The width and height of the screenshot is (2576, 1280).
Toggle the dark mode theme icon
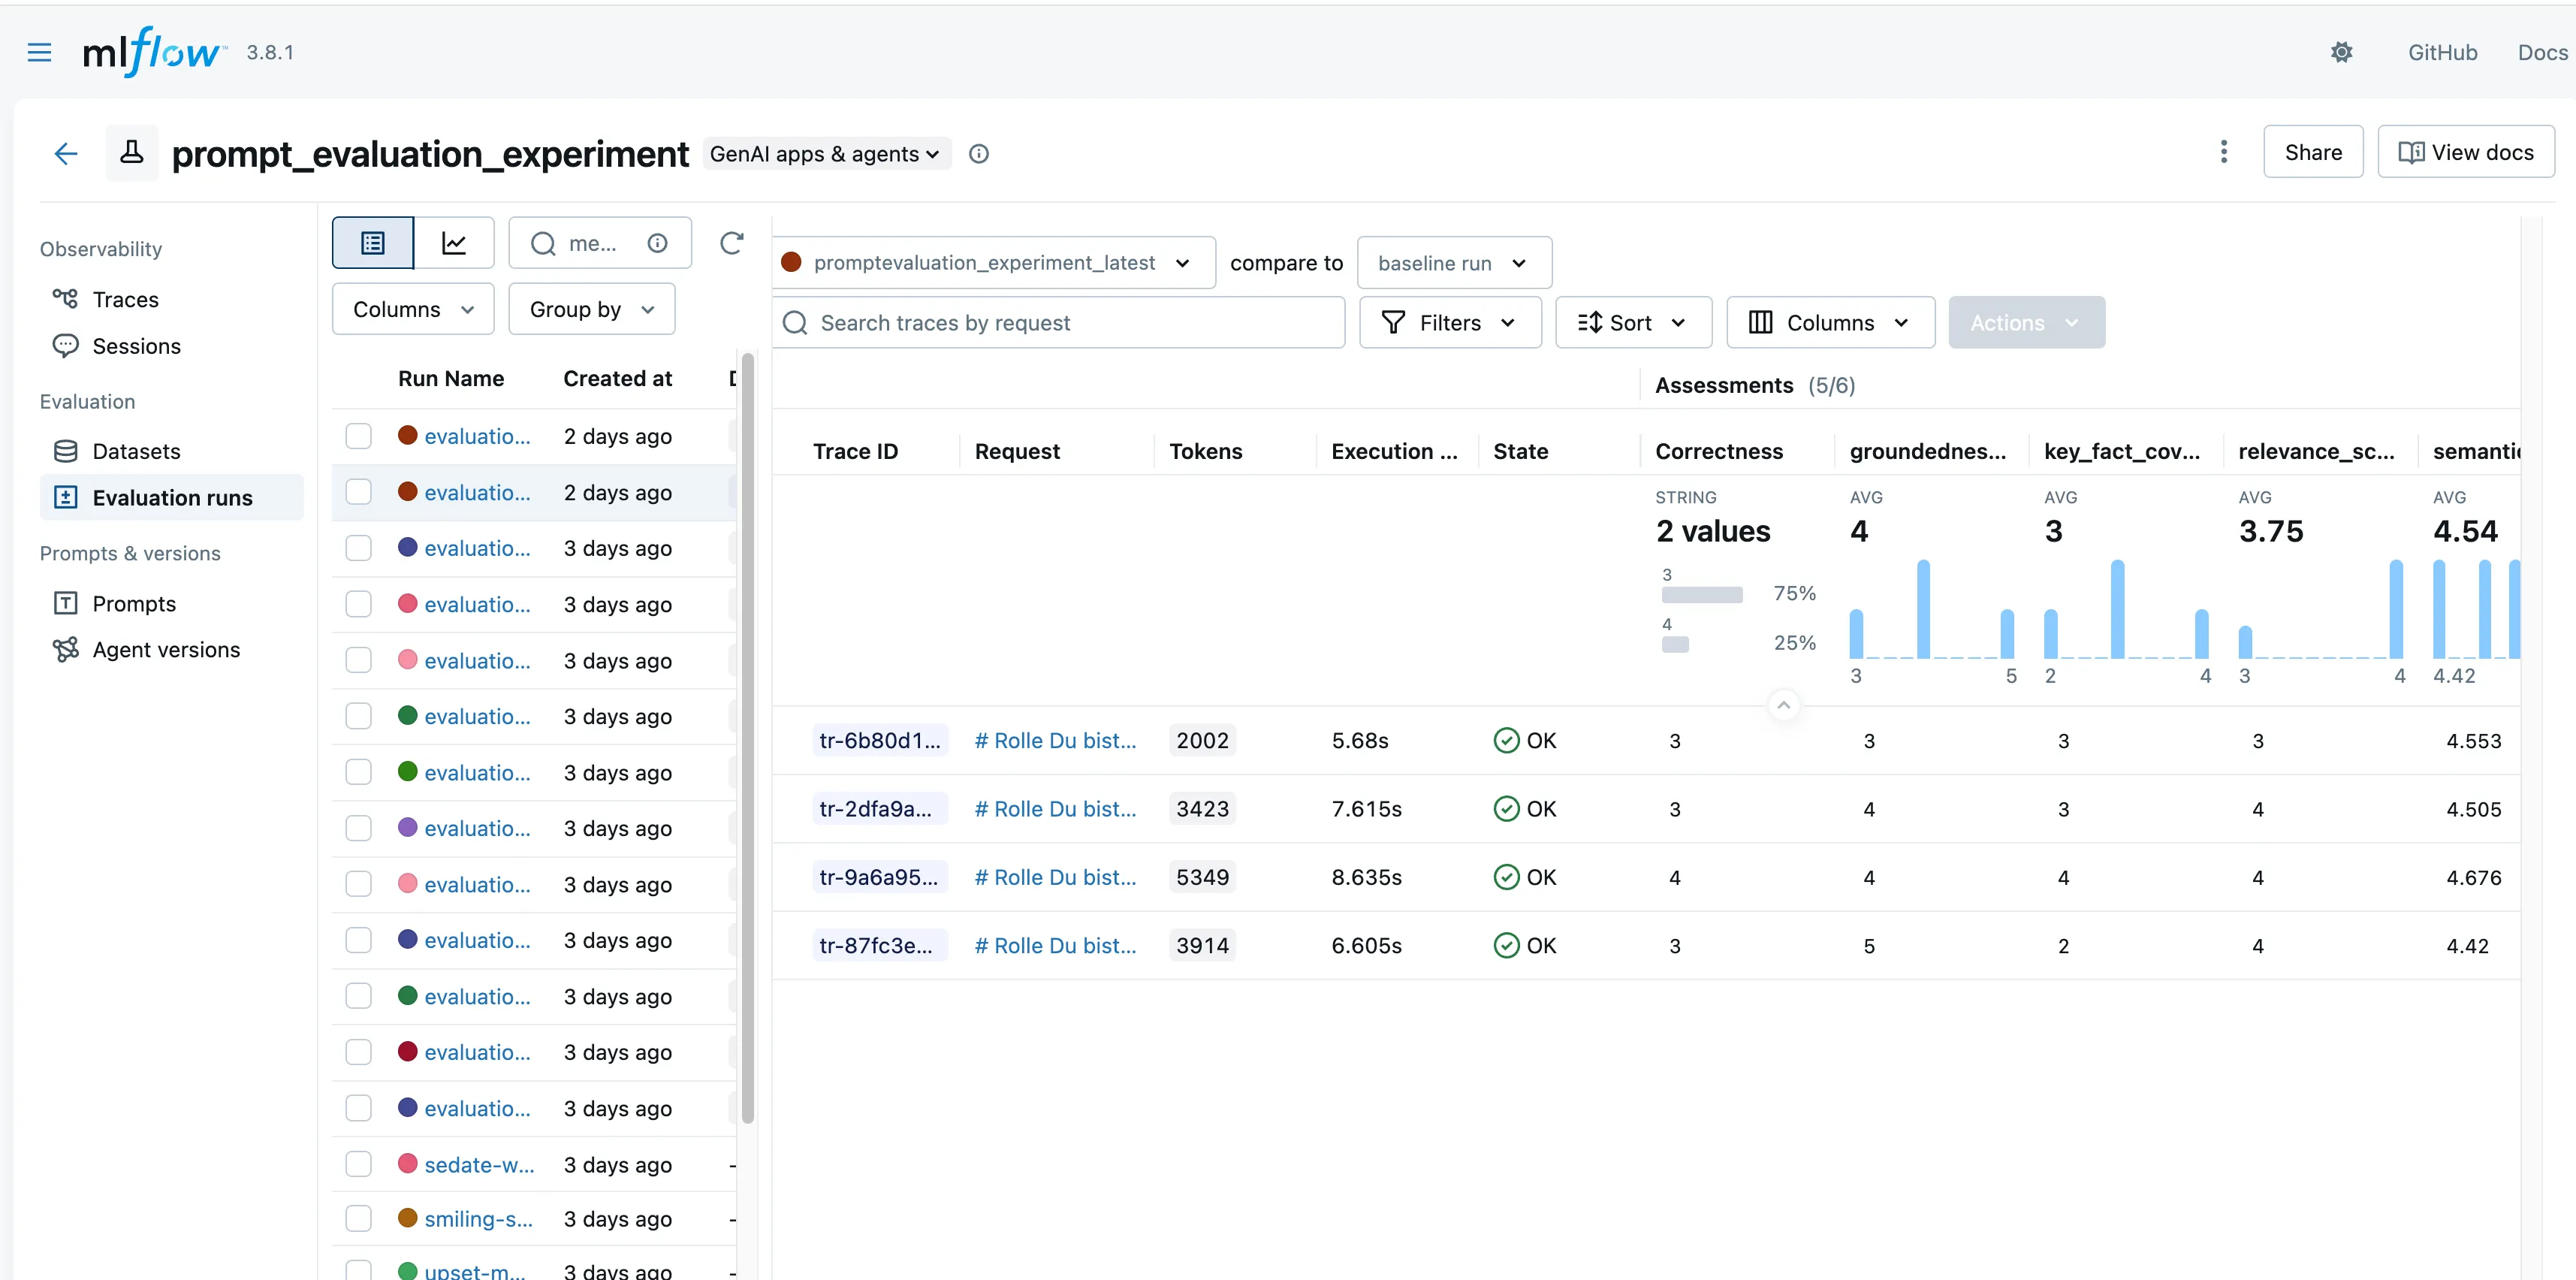2341,52
